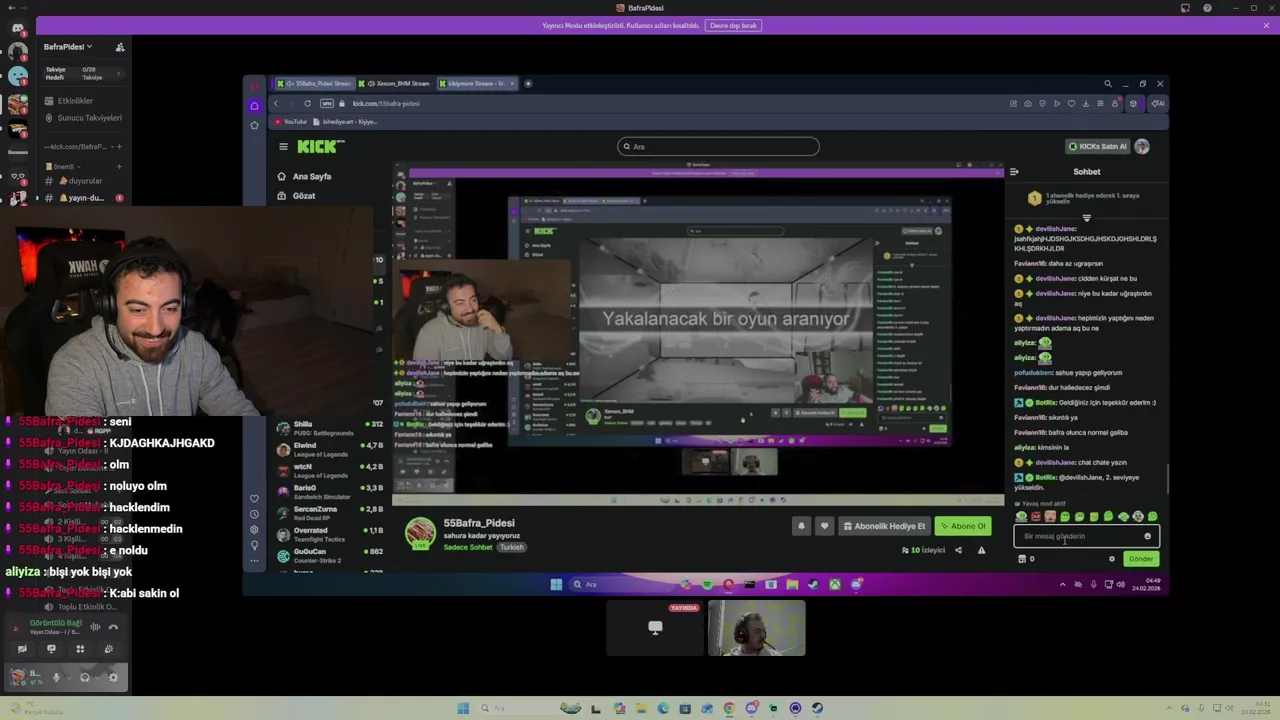Click Devre dışı bırak in streamer mode banner

pos(733,25)
